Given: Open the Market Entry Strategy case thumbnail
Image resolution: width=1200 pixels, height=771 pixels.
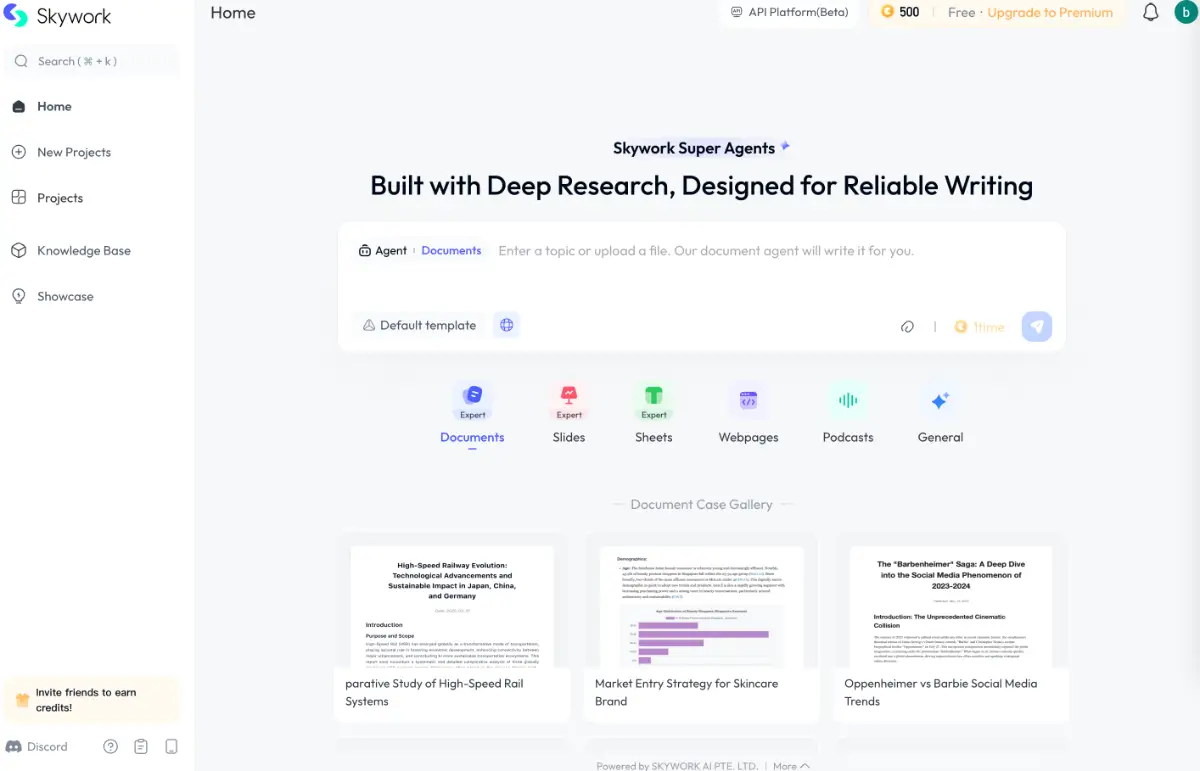Looking at the screenshot, I should coord(700,605).
